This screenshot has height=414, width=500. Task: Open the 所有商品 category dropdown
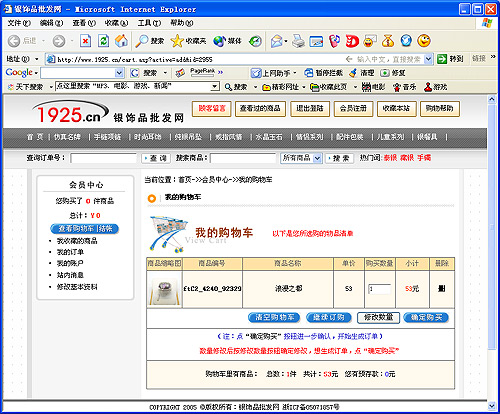click(317, 158)
